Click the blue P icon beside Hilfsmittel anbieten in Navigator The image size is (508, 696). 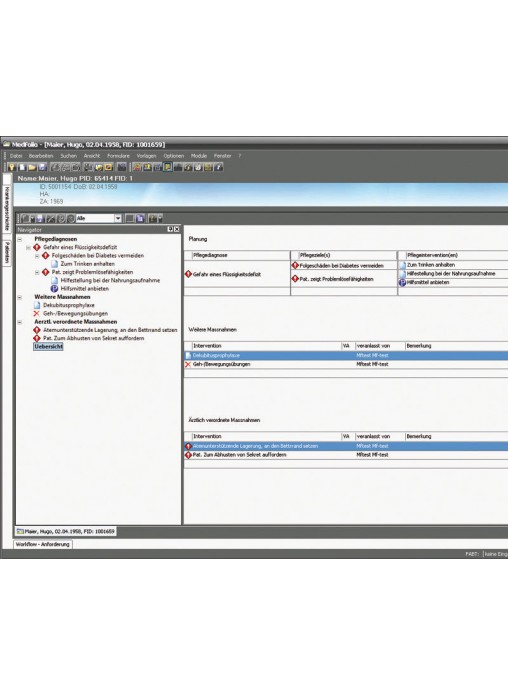[x=54, y=289]
